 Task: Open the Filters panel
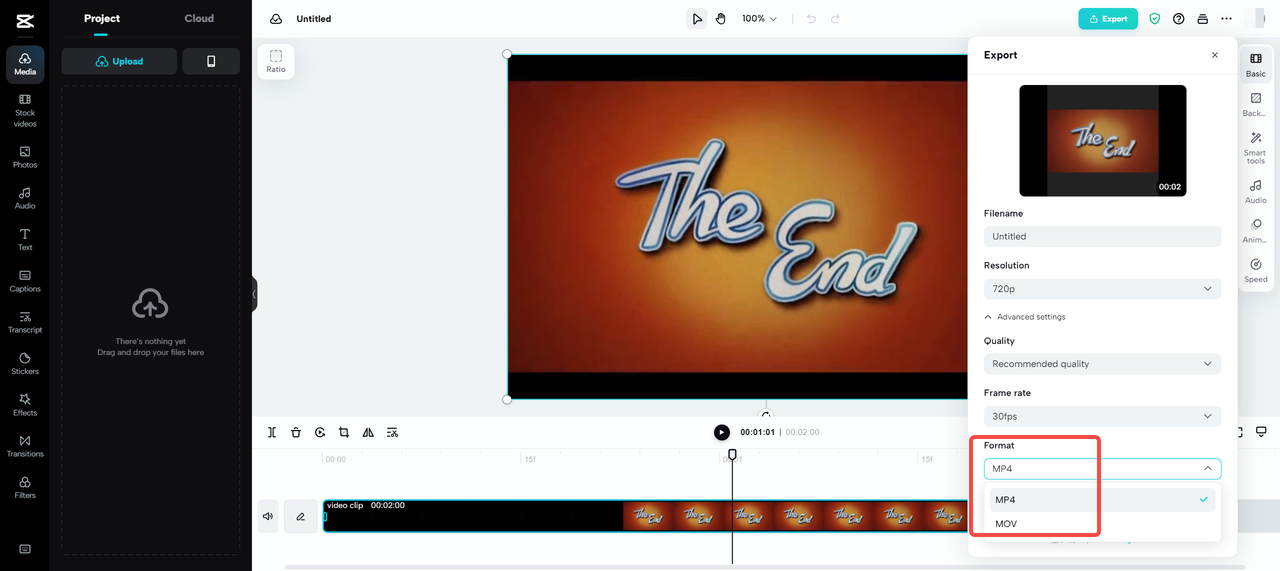[25, 487]
